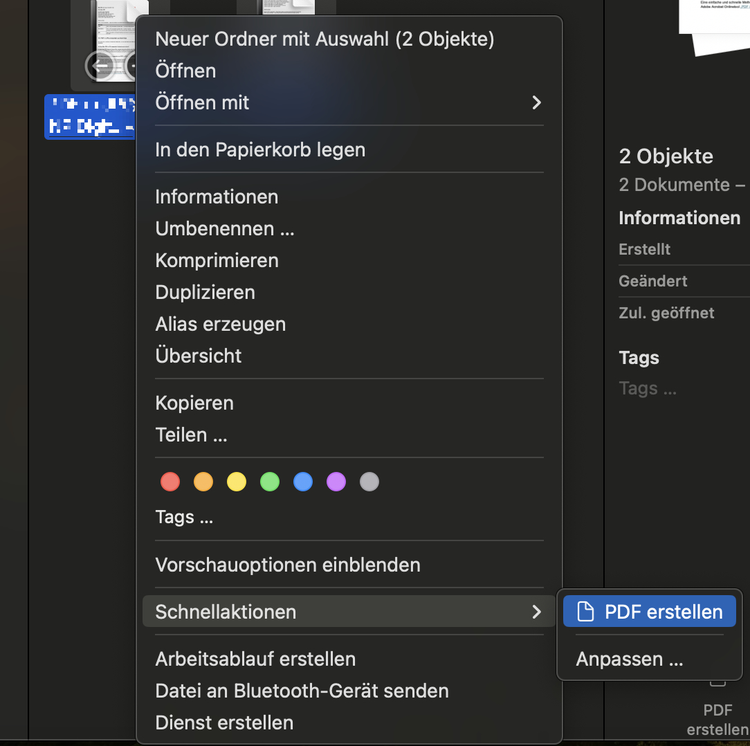750x746 pixels.
Task: Apply the gray tag color
Action: click(x=369, y=482)
